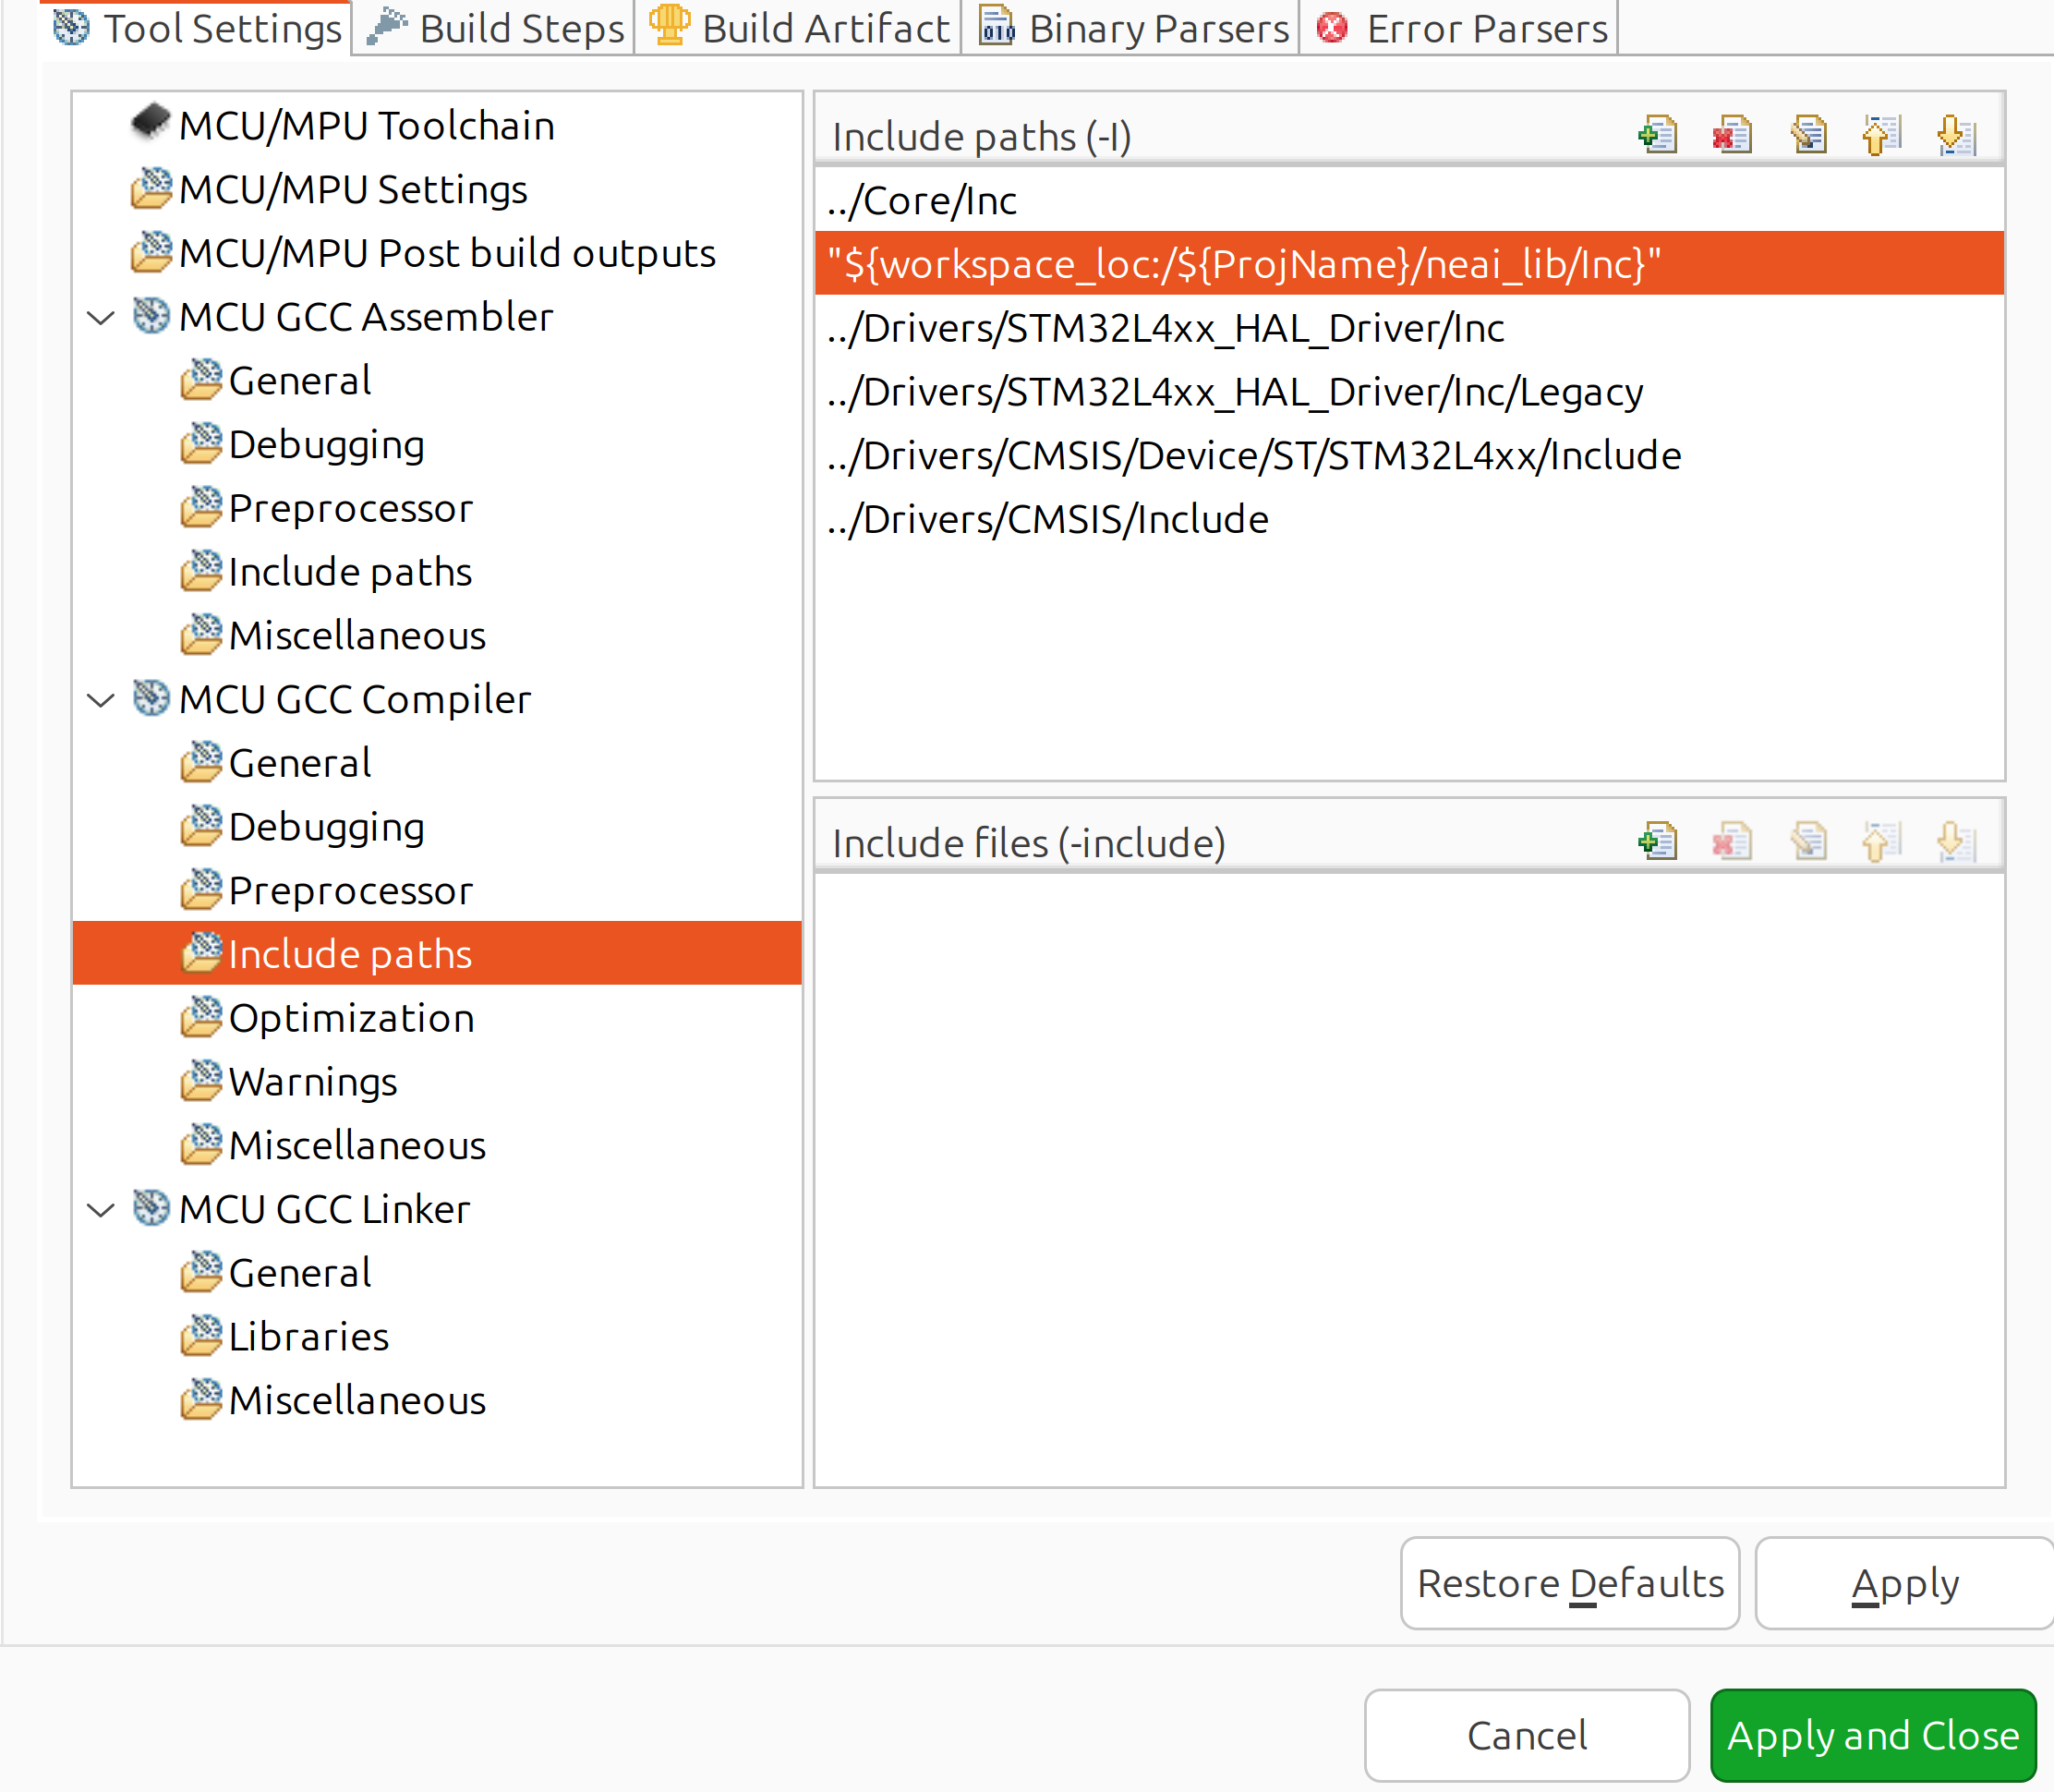Click the Restore Defaults button
2054x1792 pixels.
click(1569, 1582)
